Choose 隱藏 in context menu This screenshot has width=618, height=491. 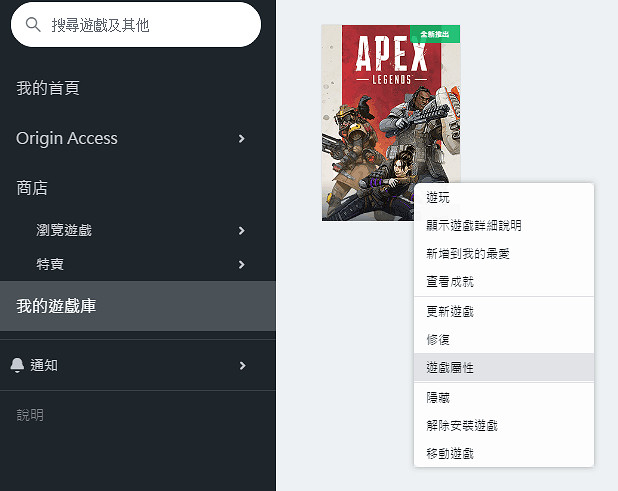pos(504,397)
